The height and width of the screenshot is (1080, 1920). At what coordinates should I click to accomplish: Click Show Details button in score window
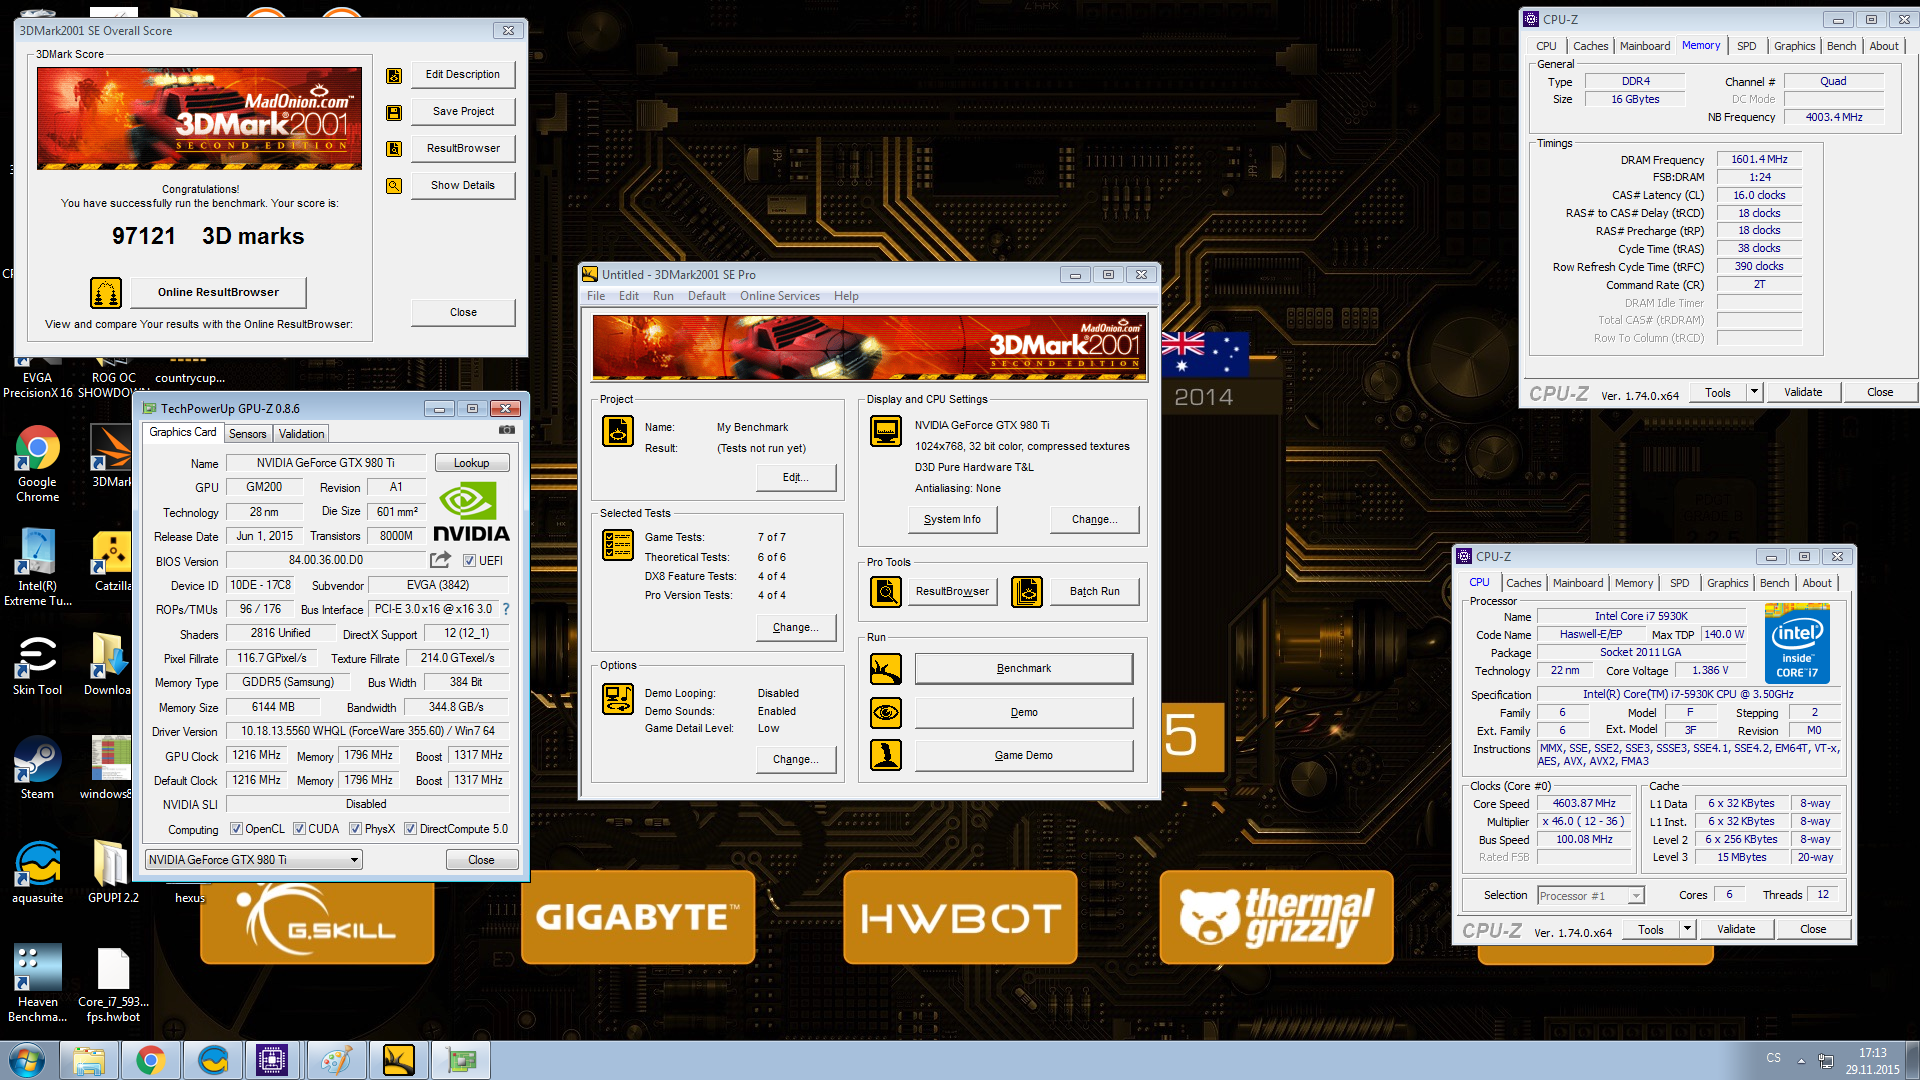coord(463,186)
